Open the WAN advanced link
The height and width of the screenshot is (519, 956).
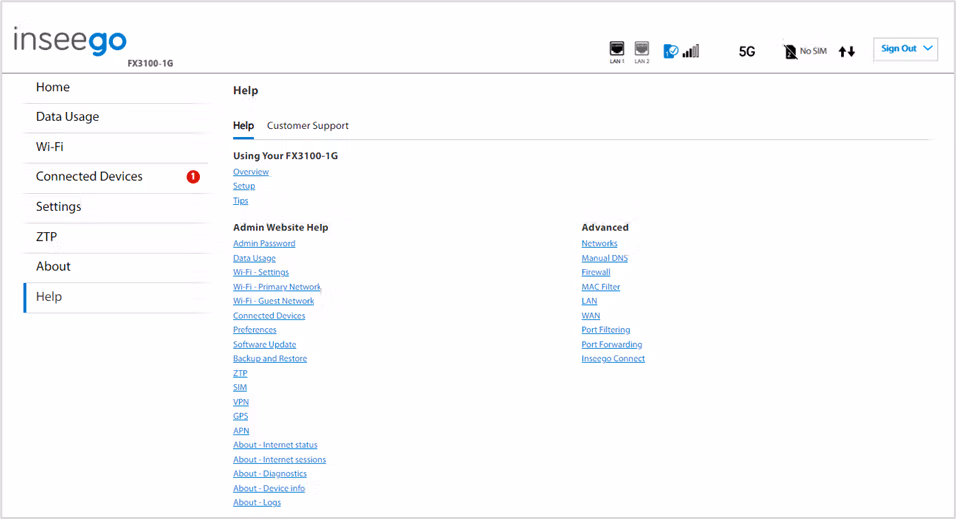click(591, 315)
